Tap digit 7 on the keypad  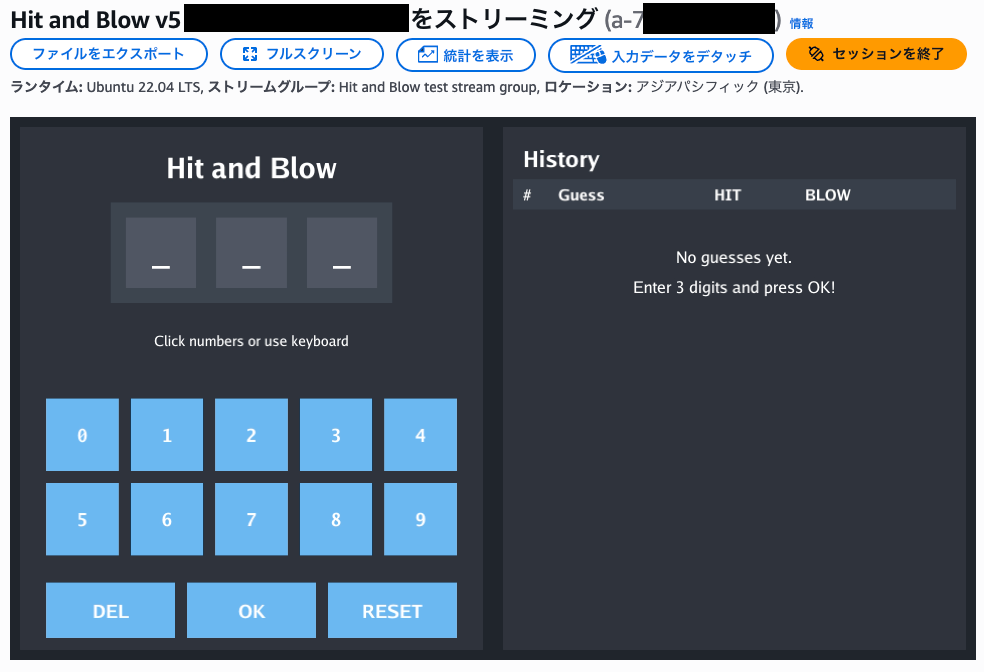251,519
